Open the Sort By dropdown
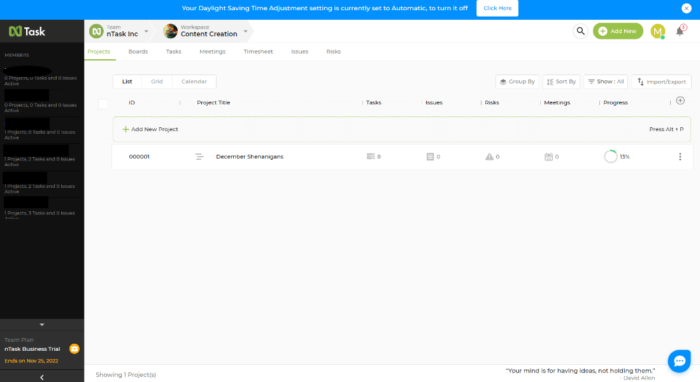This screenshot has height=382, width=700. [x=561, y=82]
